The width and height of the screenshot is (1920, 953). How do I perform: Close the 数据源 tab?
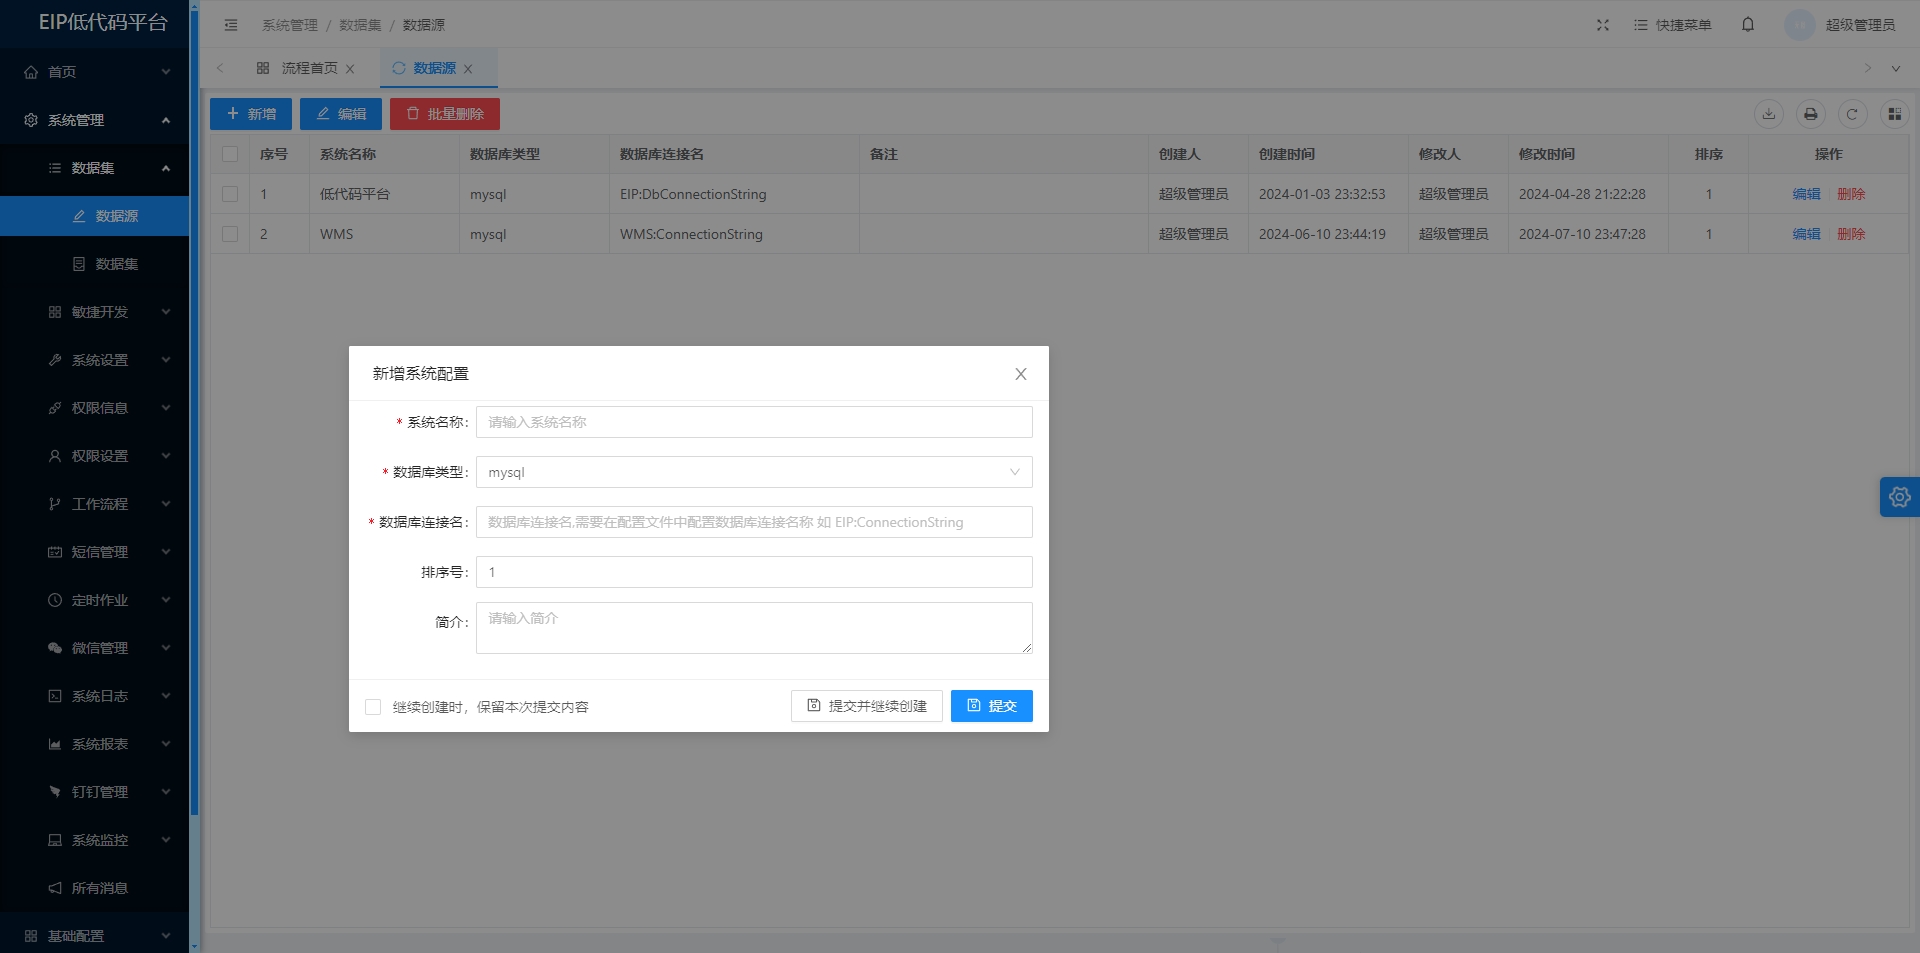[x=468, y=69]
